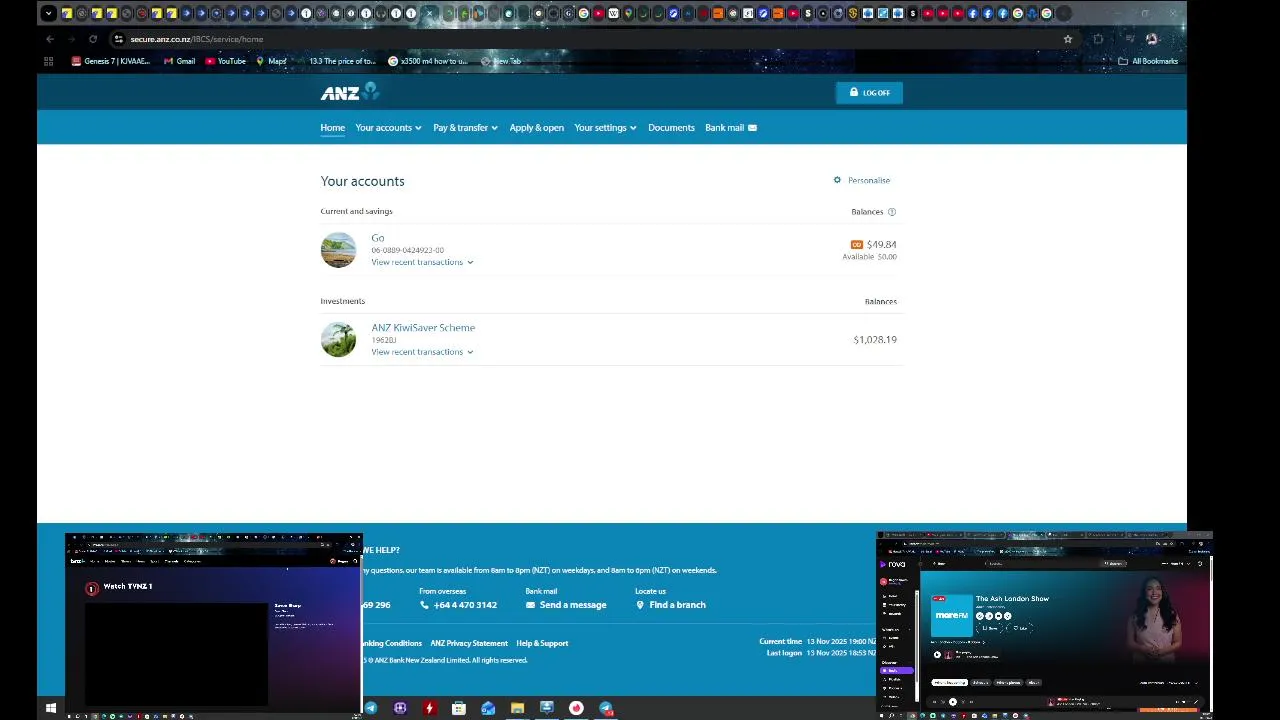The width and height of the screenshot is (1280, 720).
Task: Expand recent transactions for Go account
Action: tap(422, 262)
